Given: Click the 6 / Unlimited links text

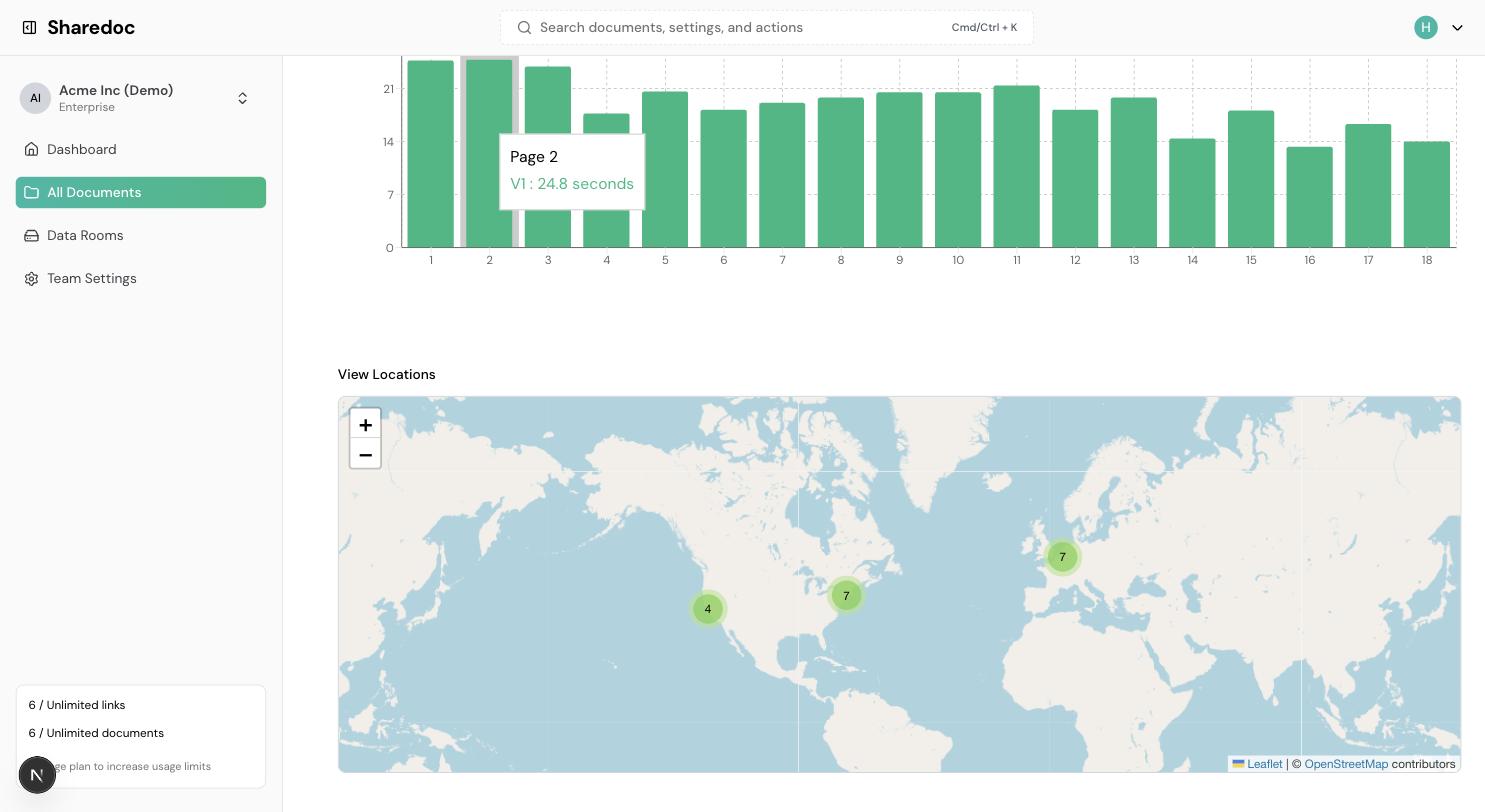Looking at the screenshot, I should point(77,705).
